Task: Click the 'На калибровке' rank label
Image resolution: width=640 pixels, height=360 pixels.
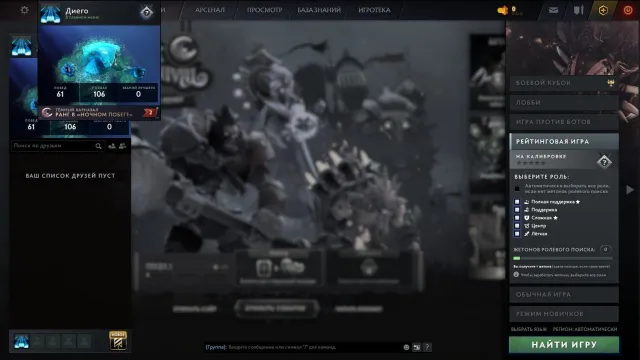Action: point(540,156)
